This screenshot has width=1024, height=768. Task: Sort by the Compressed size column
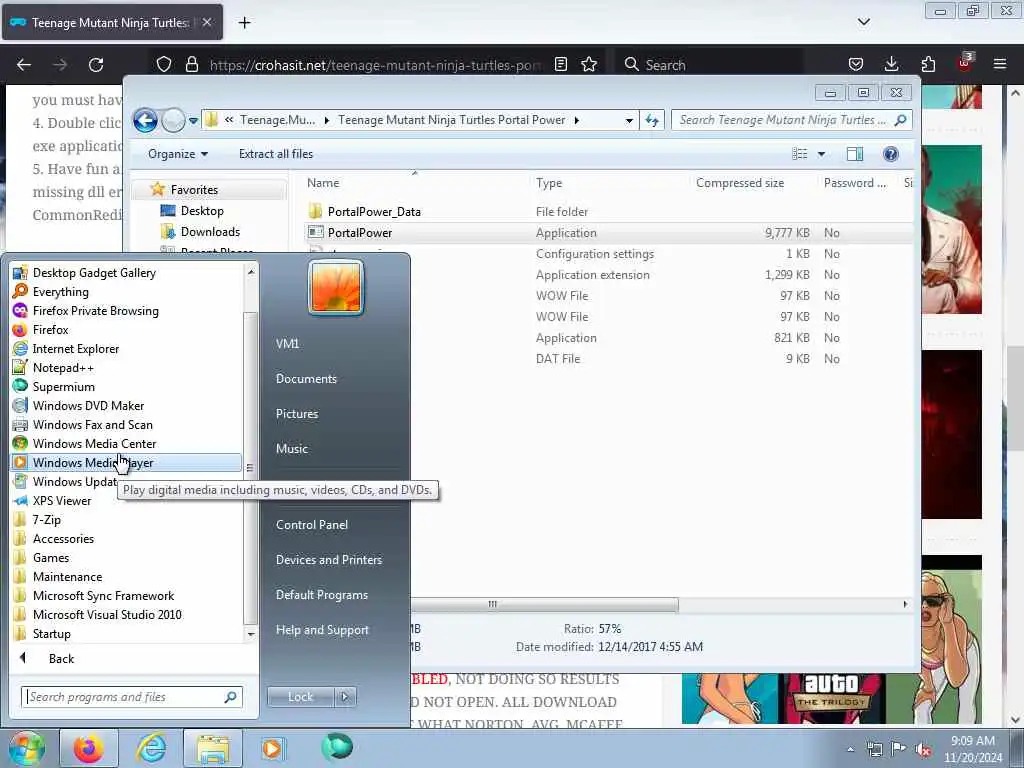click(740, 183)
